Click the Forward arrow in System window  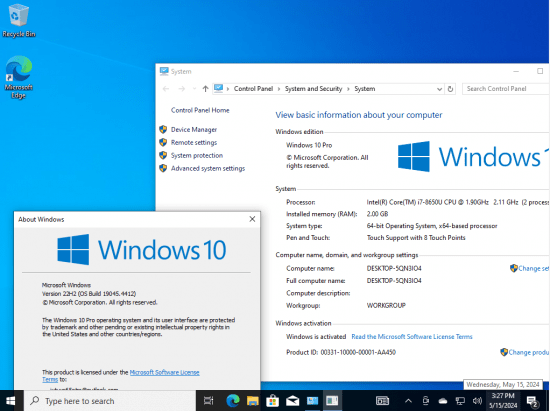click(x=181, y=89)
